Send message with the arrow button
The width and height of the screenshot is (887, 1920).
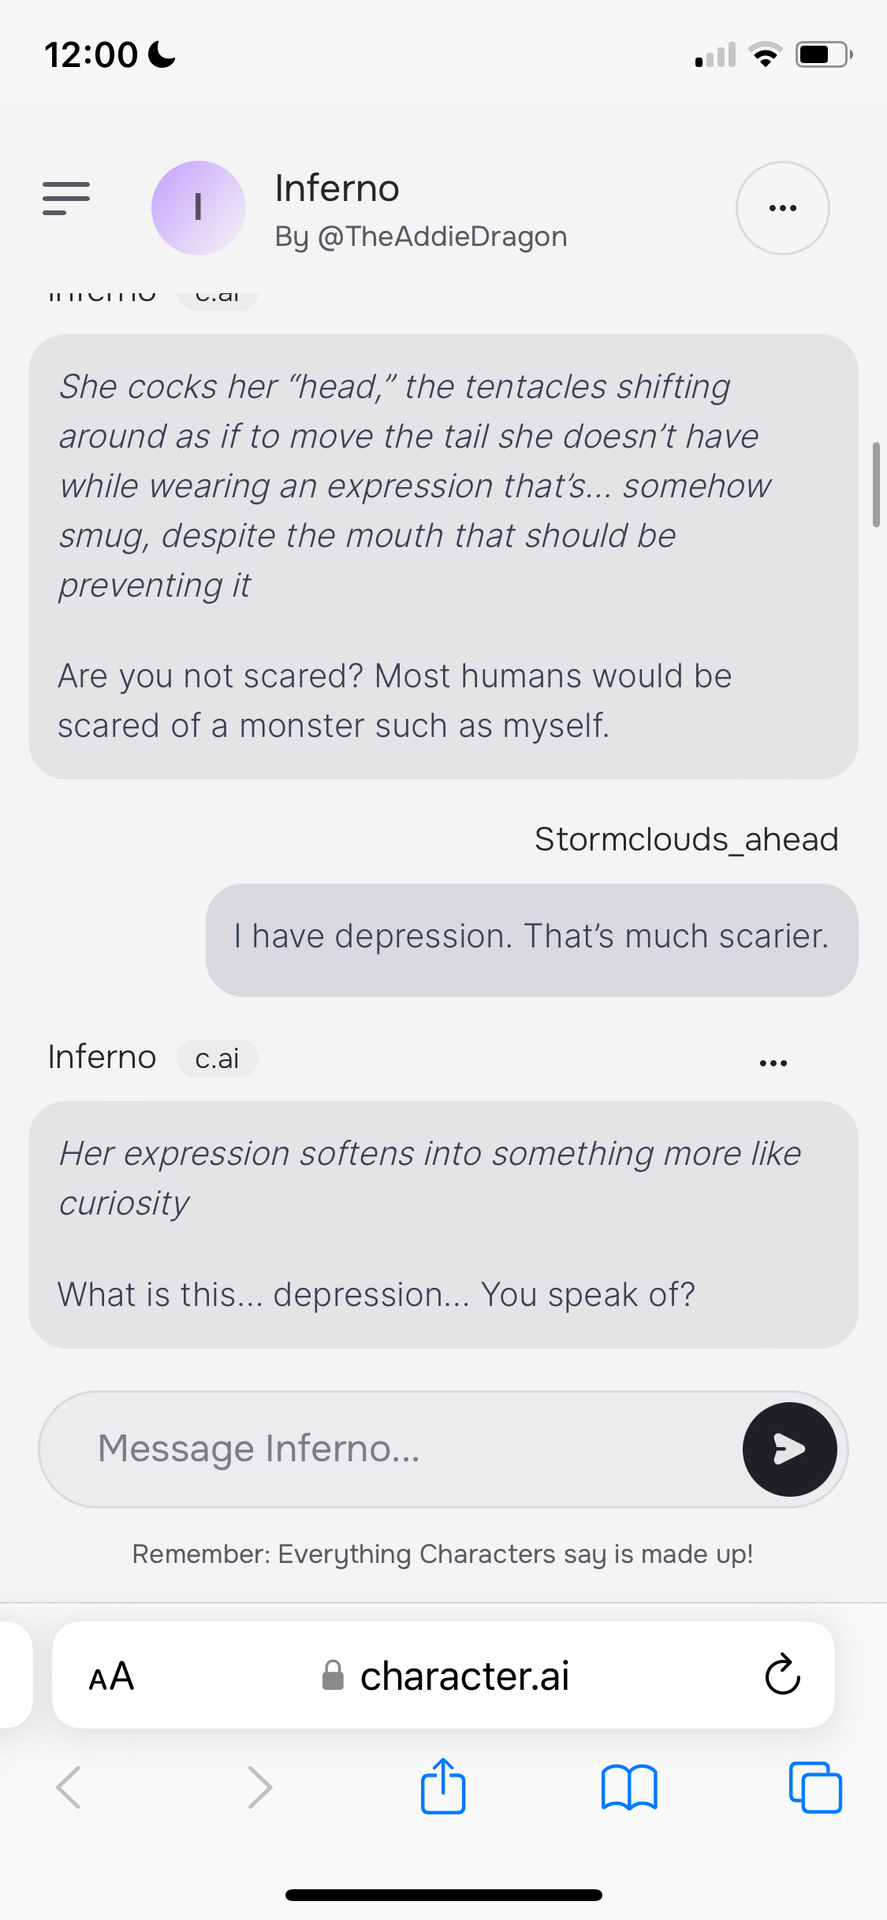point(789,1449)
